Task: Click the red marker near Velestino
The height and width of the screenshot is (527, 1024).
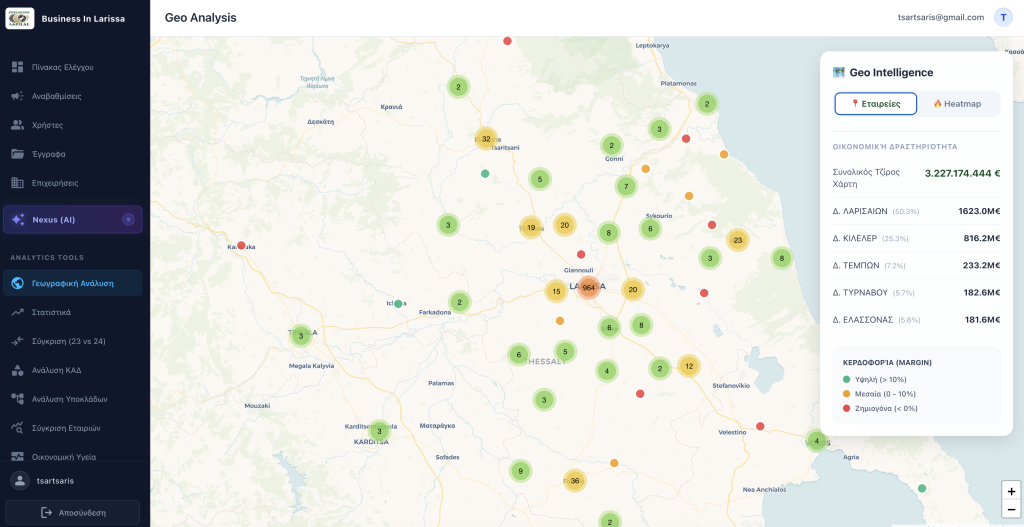Action: (x=760, y=426)
